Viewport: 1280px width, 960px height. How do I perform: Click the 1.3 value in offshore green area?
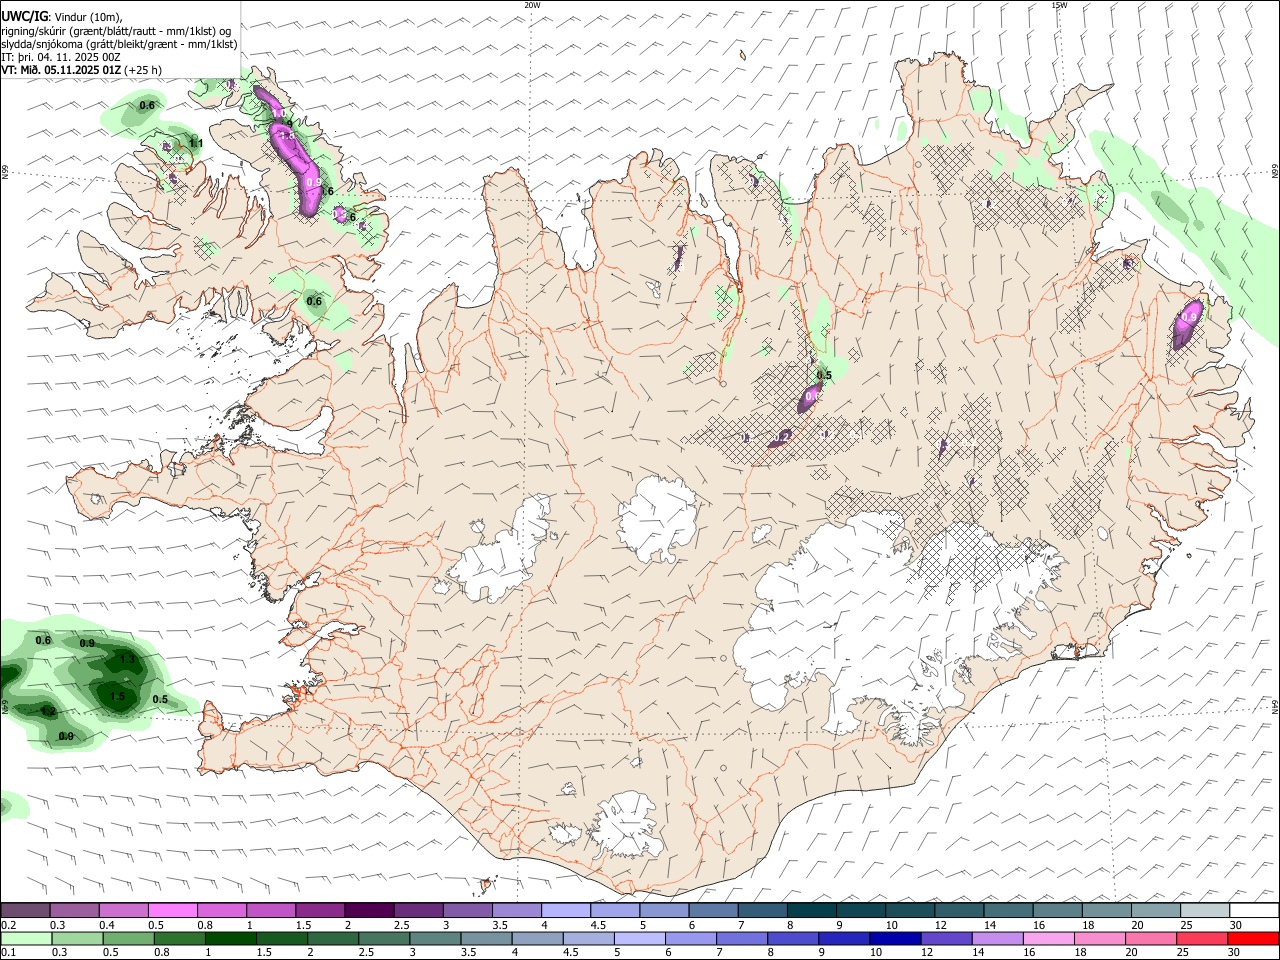point(127,659)
